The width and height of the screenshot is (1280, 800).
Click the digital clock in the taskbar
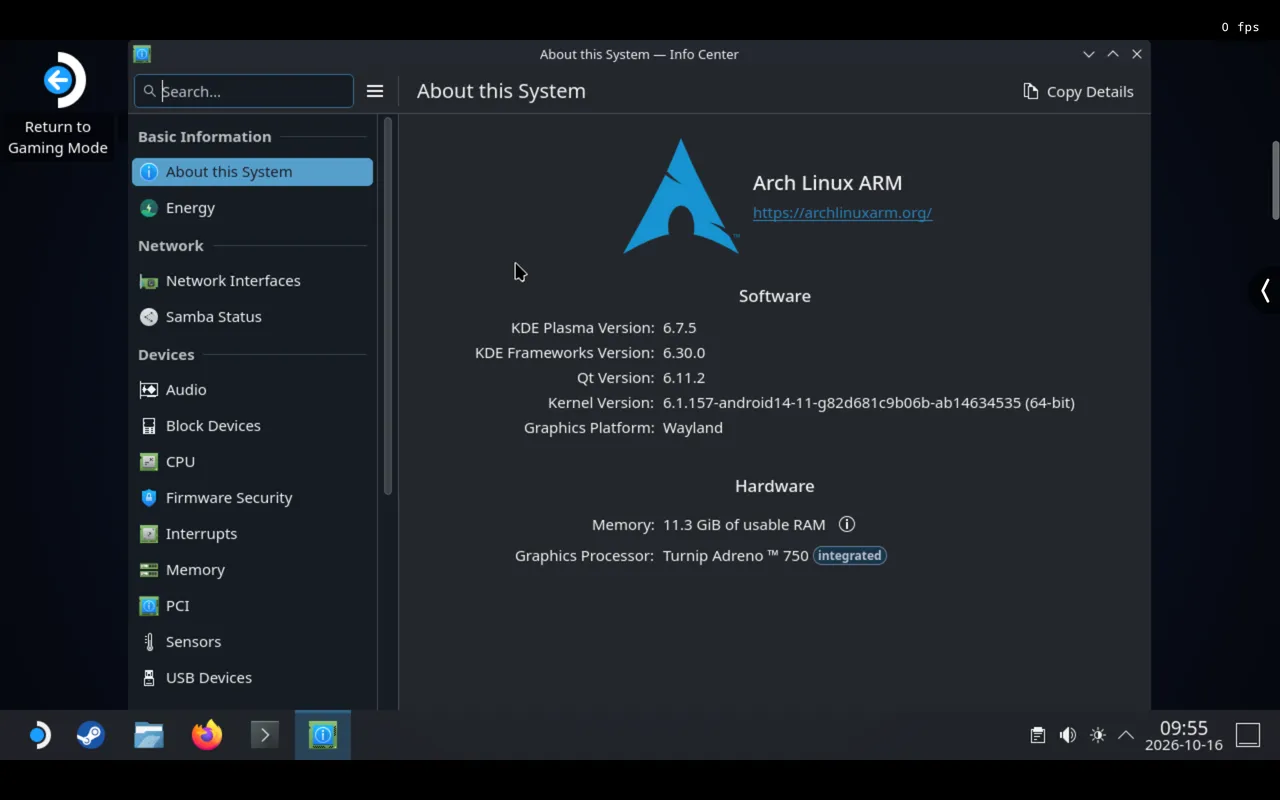point(1184,736)
